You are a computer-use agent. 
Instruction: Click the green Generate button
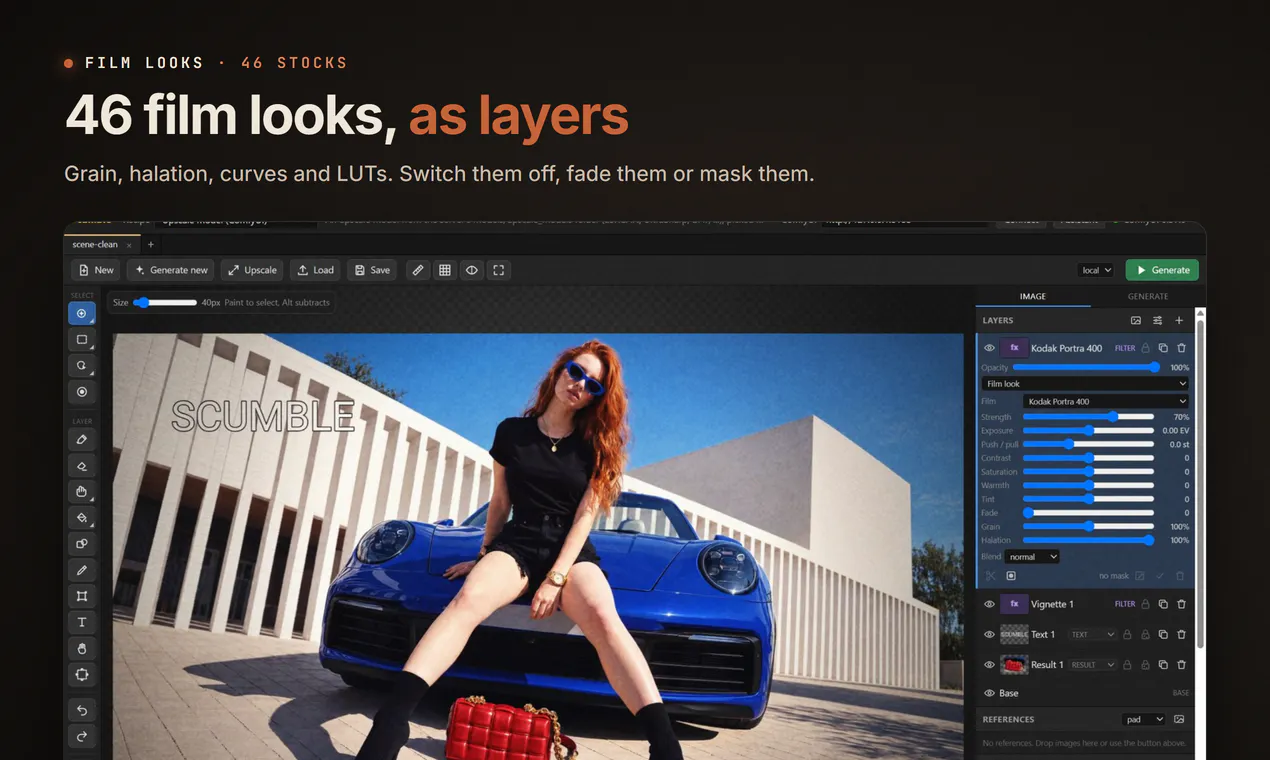point(1162,270)
